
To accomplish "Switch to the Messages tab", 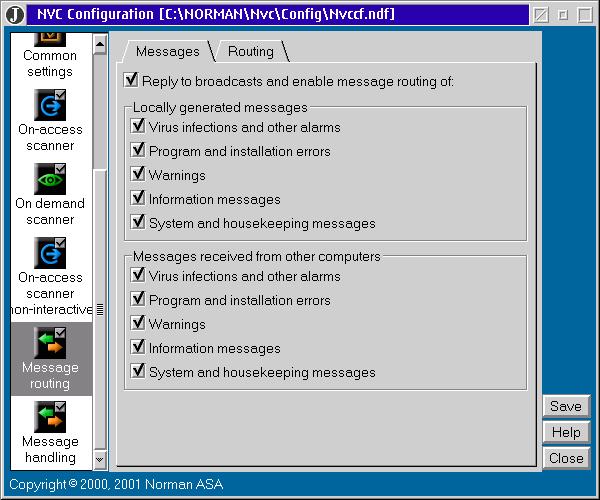I will pos(168,51).
